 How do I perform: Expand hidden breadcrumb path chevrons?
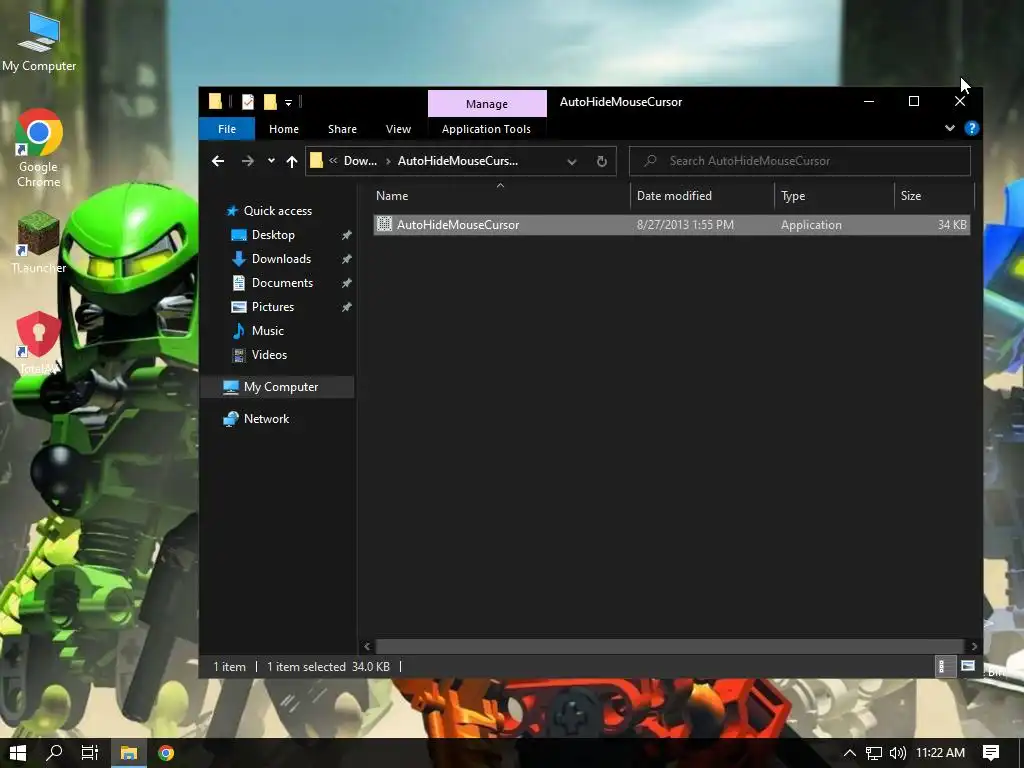(333, 161)
